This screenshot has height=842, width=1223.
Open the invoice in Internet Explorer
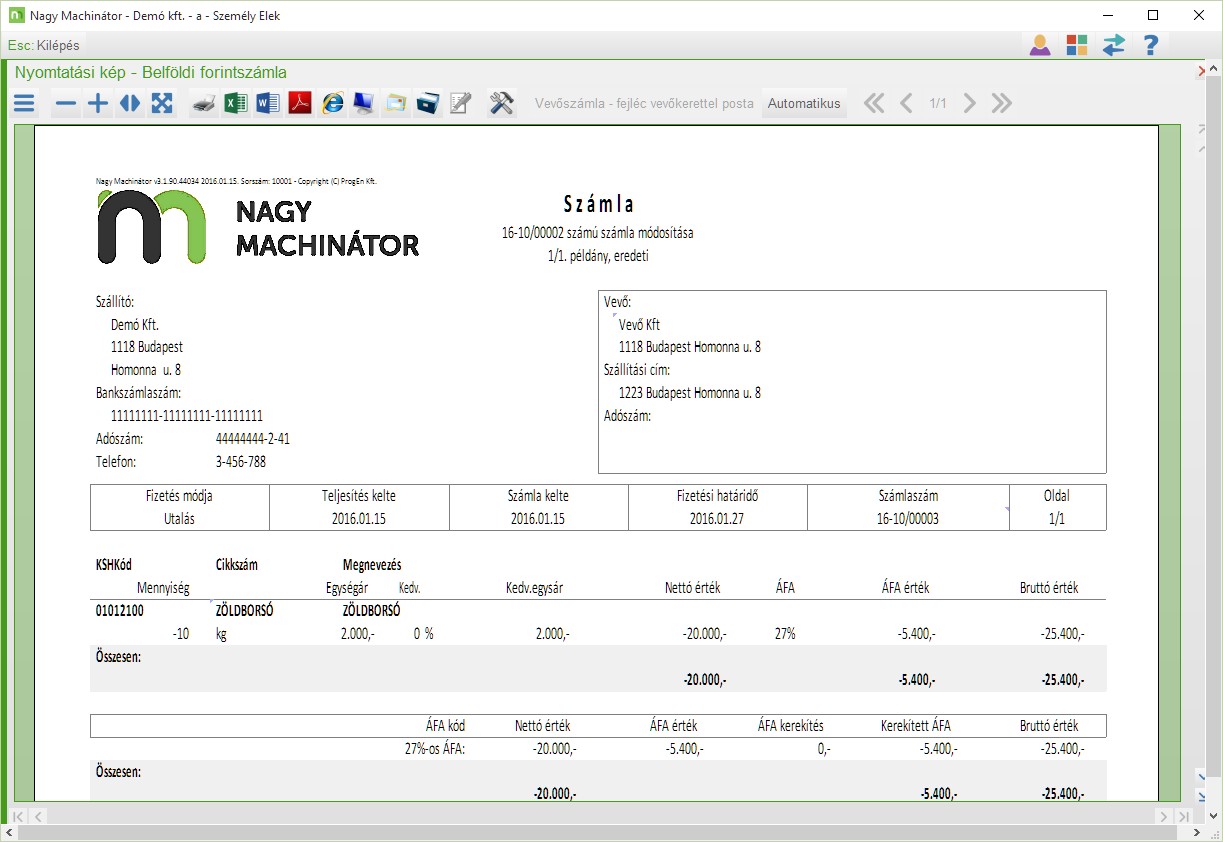coord(332,104)
